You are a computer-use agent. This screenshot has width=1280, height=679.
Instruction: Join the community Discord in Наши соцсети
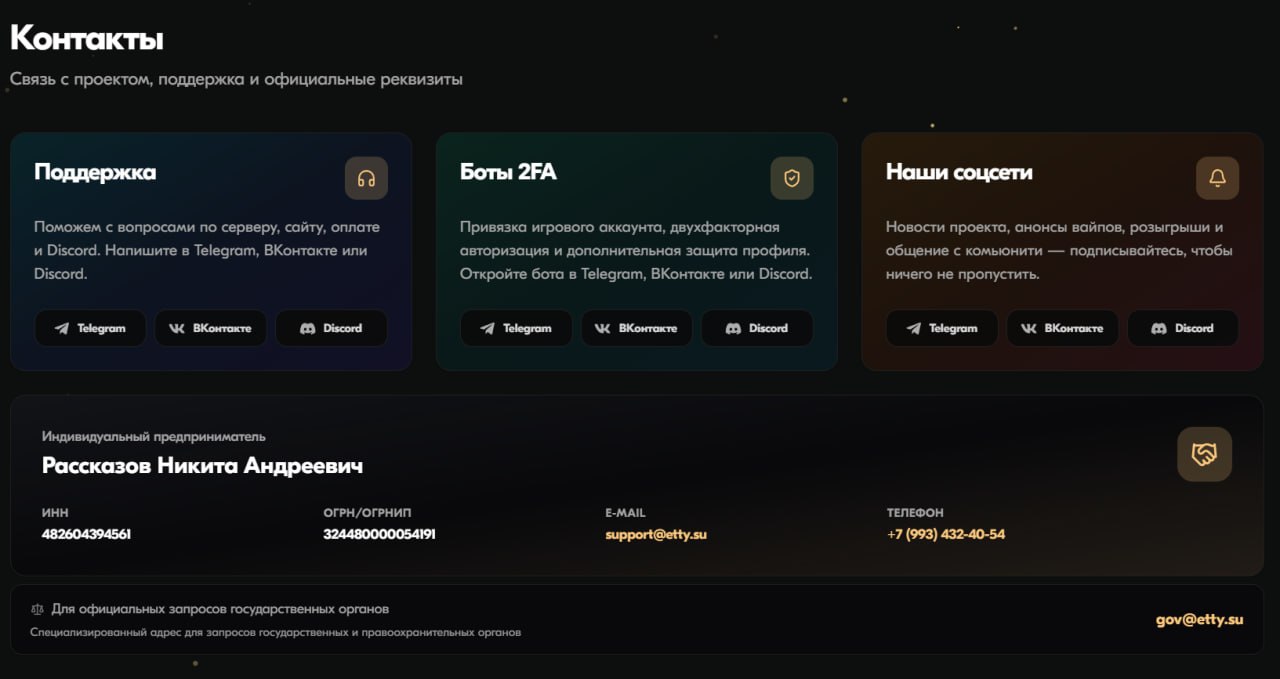click(x=1183, y=328)
